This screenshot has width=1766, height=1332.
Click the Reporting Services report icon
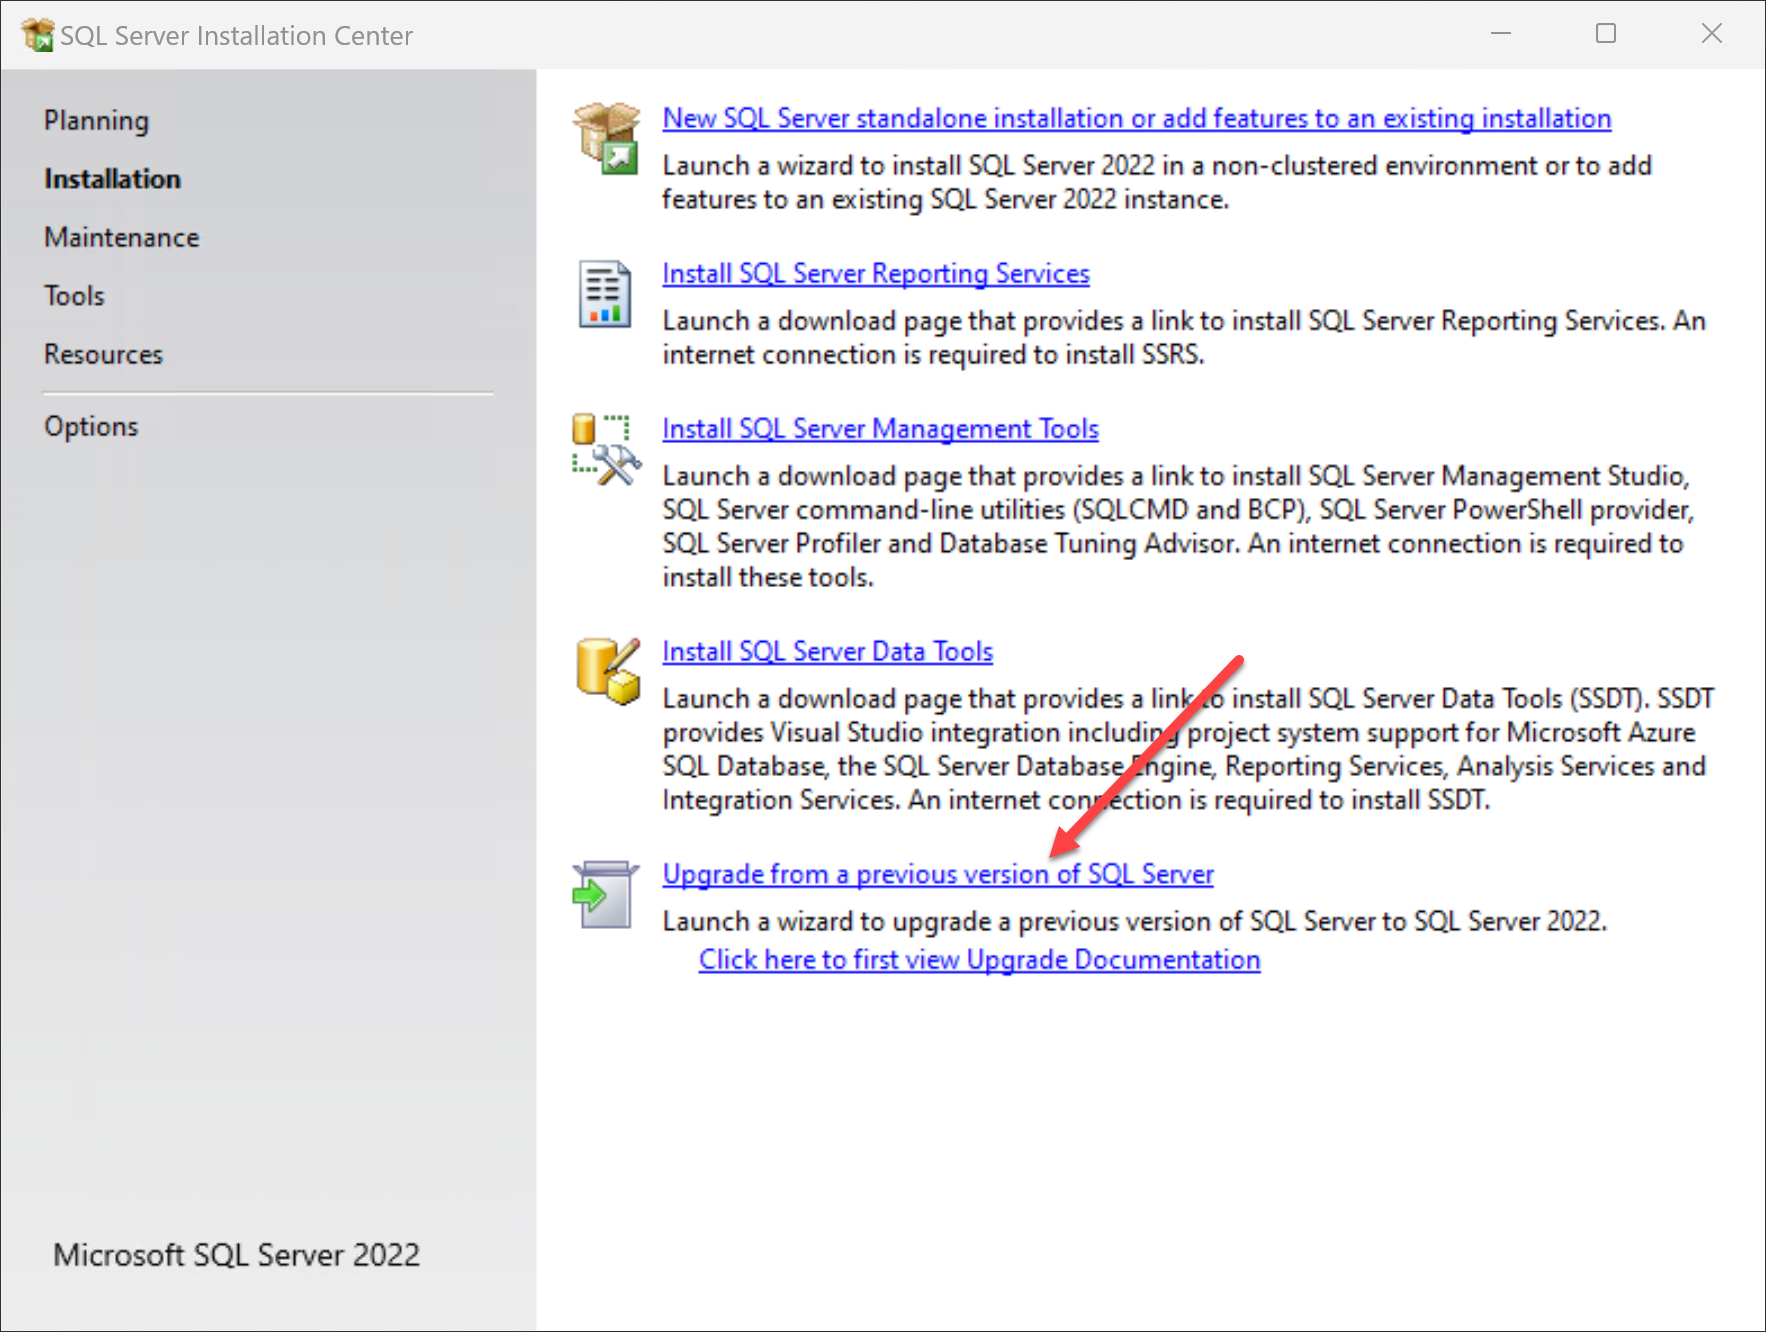(604, 294)
